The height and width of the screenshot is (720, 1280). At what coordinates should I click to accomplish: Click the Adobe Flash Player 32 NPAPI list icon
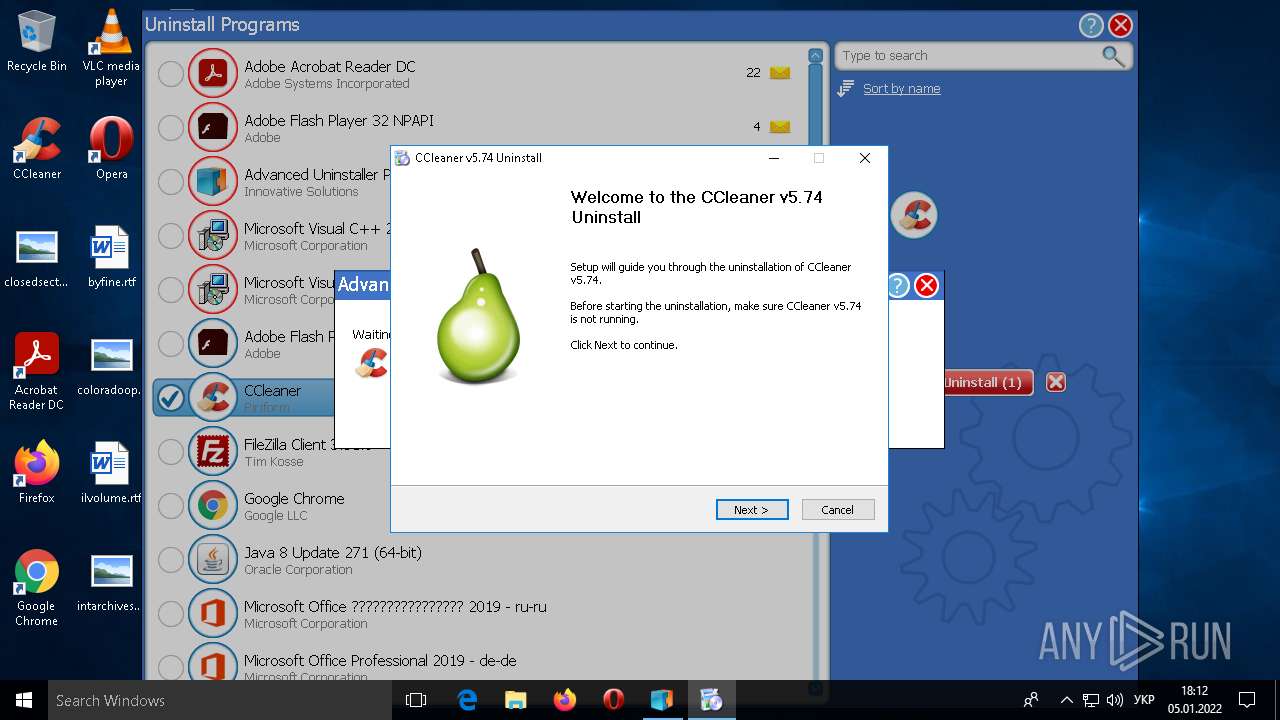click(x=212, y=128)
